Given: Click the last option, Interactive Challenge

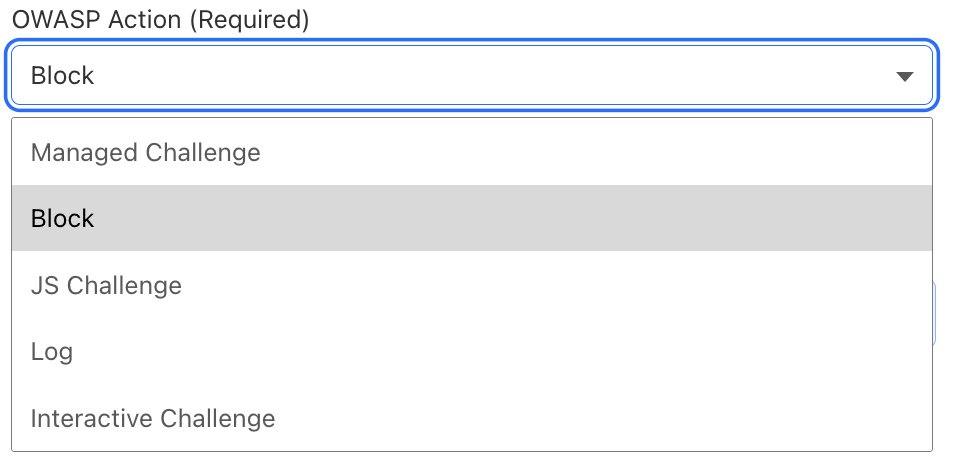Looking at the screenshot, I should pyautogui.click(x=153, y=418).
